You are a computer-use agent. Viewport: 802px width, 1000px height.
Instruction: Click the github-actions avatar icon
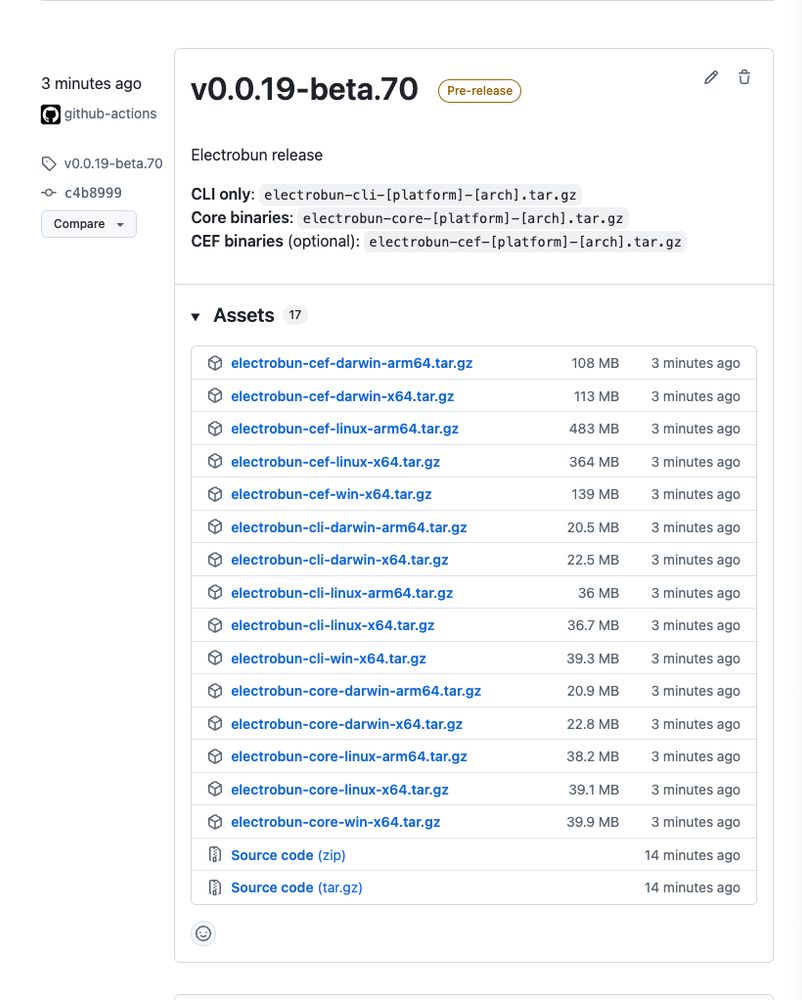click(50, 114)
